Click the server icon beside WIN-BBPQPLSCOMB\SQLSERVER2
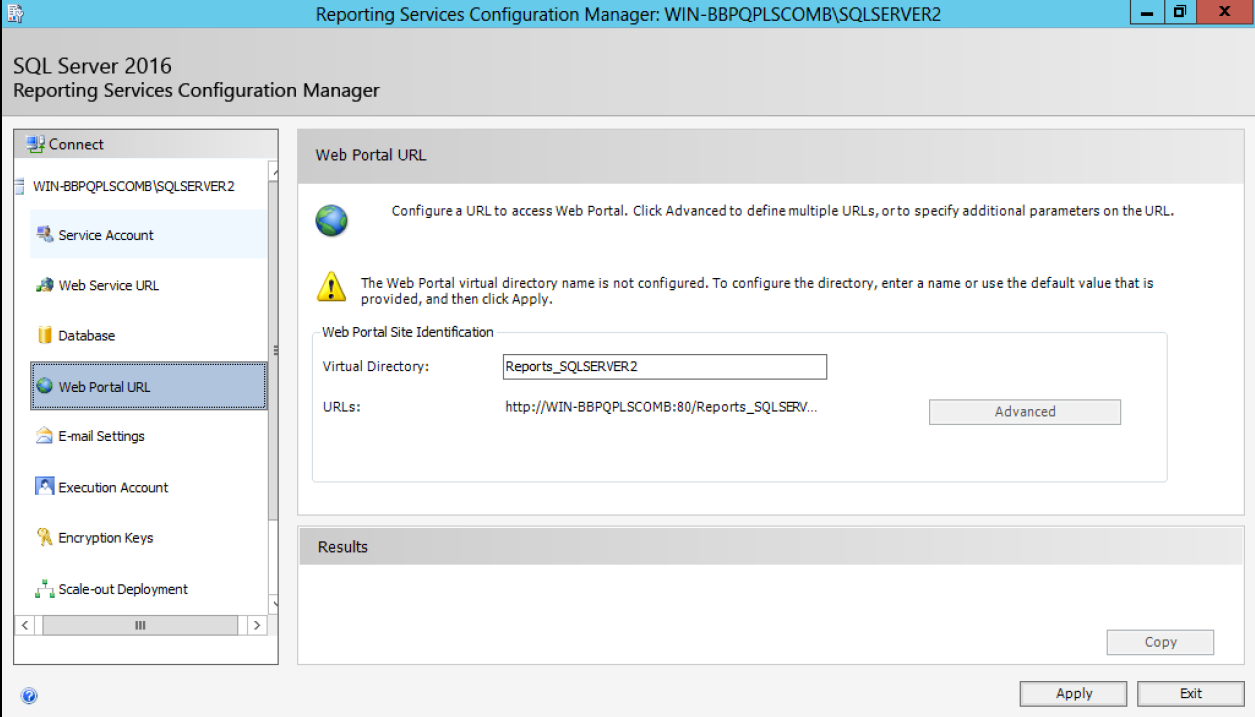The height and width of the screenshot is (717, 1255). (20, 186)
